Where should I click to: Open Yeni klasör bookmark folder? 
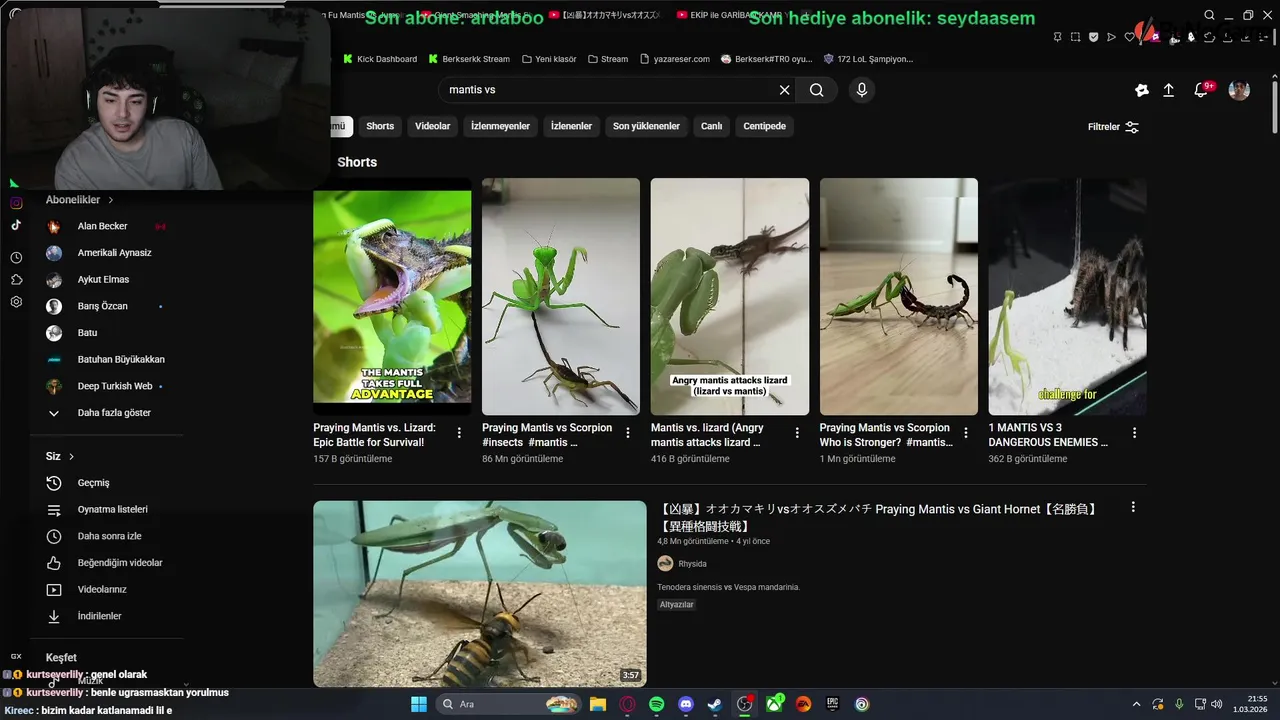point(548,59)
